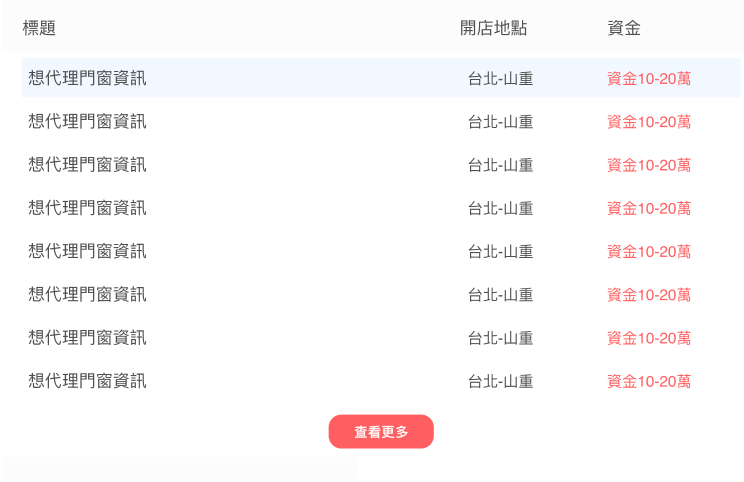Open the last row 想代理門窗資訊 title
This screenshot has height=482, width=744.
(x=87, y=381)
